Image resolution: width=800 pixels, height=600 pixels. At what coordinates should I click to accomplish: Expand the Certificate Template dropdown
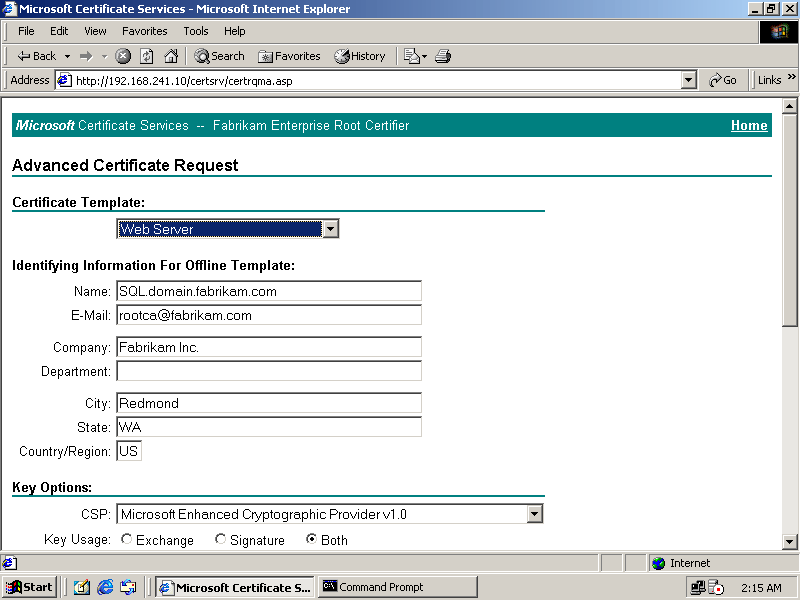331,229
